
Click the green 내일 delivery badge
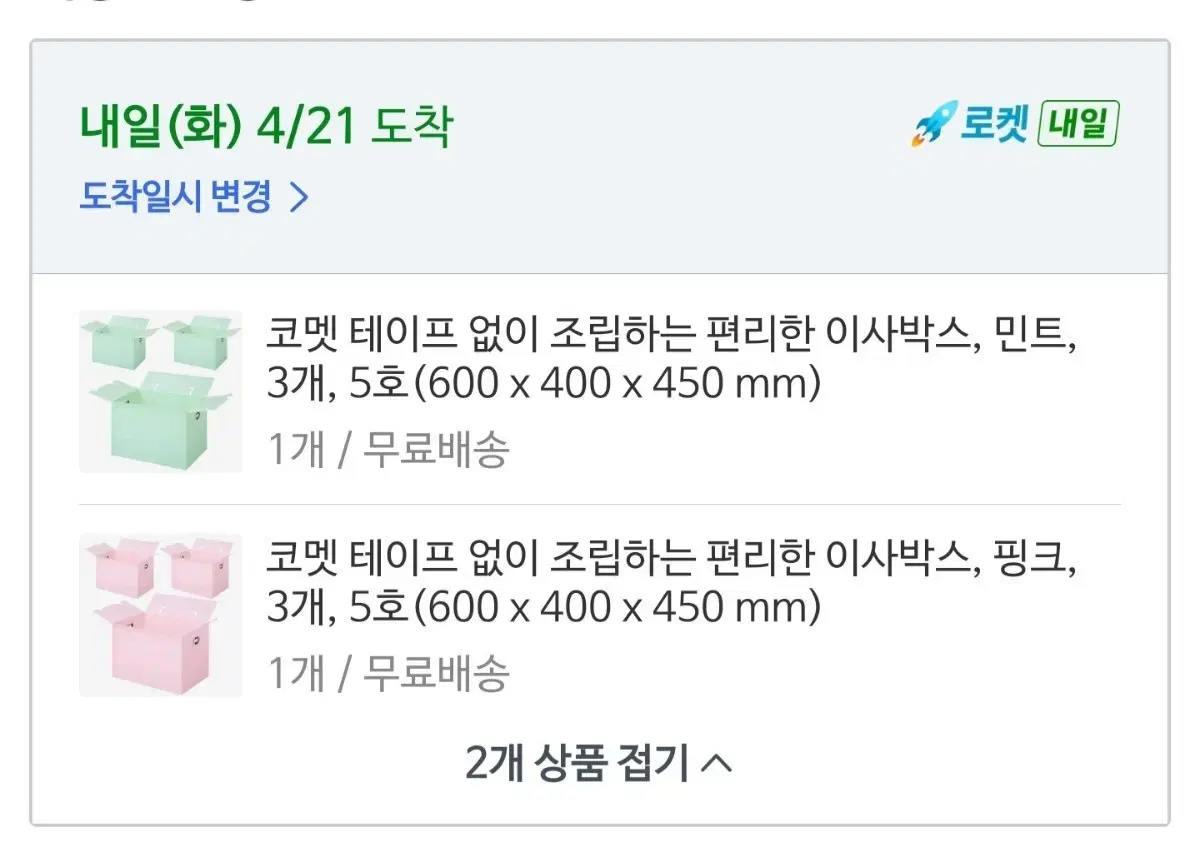tap(1078, 125)
